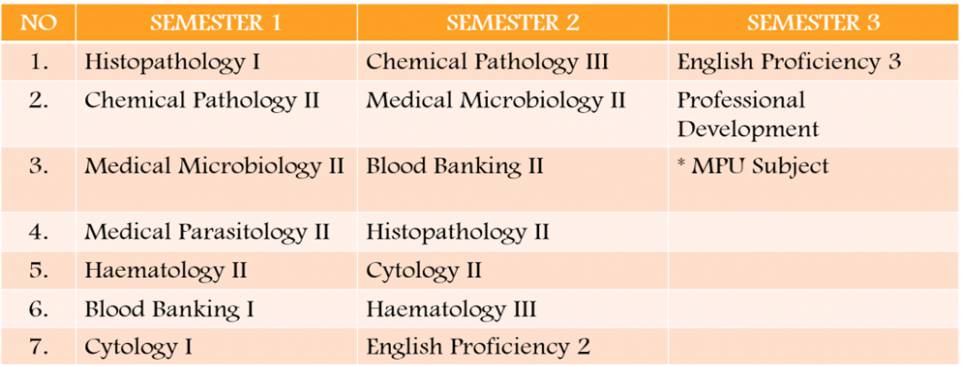Select the English Proficiency 3 cell

[x=814, y=62]
